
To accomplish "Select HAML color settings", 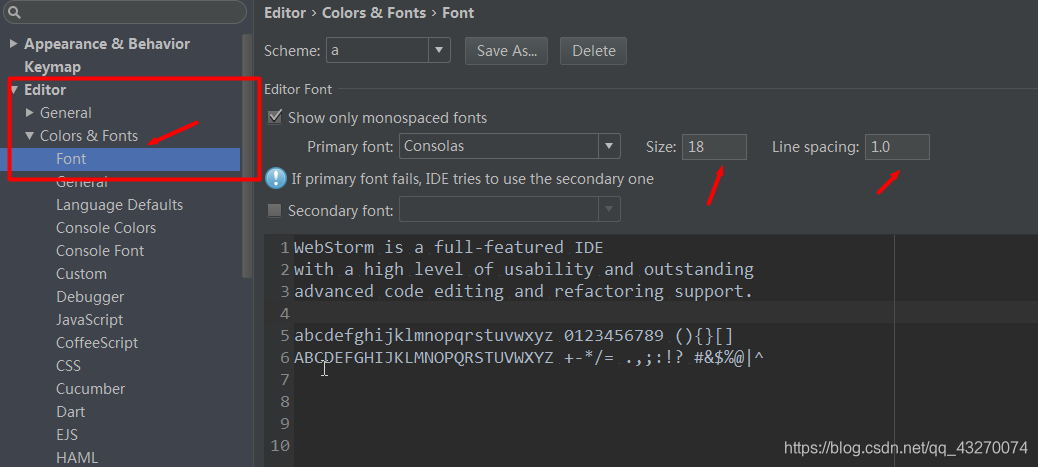I will coord(77,458).
